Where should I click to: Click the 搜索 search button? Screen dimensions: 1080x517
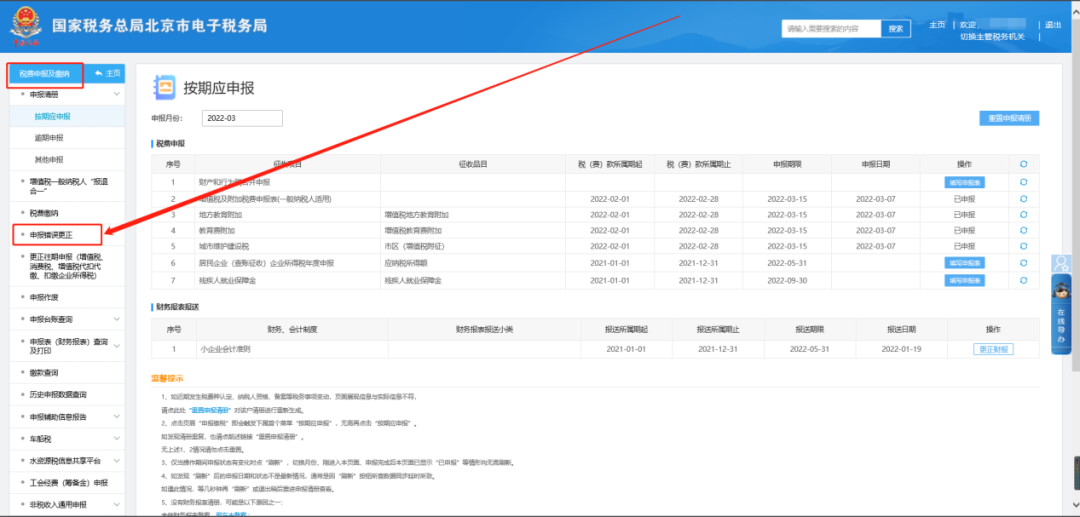click(896, 29)
